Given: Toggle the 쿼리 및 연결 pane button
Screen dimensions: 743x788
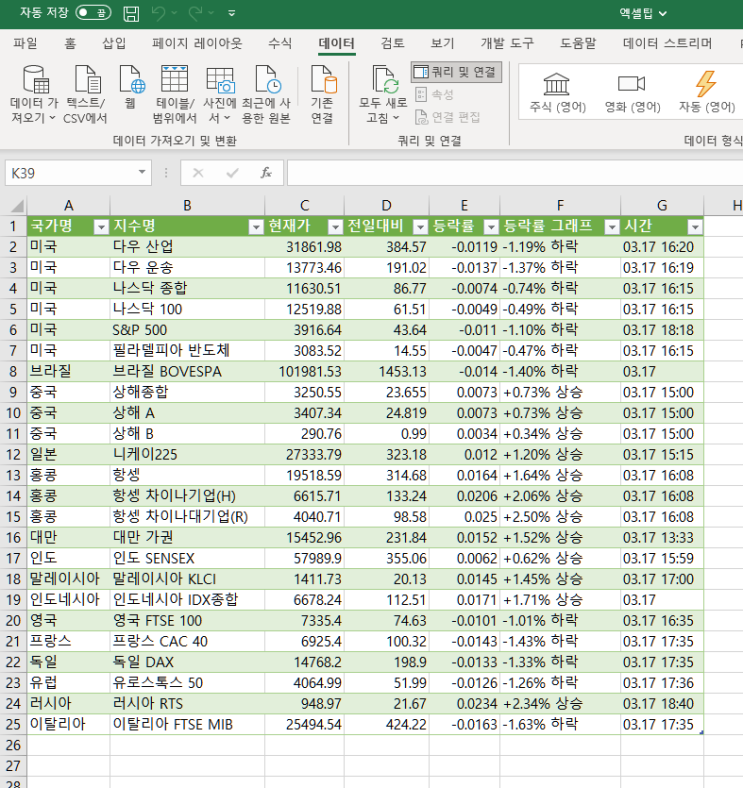Looking at the screenshot, I should 456,72.
